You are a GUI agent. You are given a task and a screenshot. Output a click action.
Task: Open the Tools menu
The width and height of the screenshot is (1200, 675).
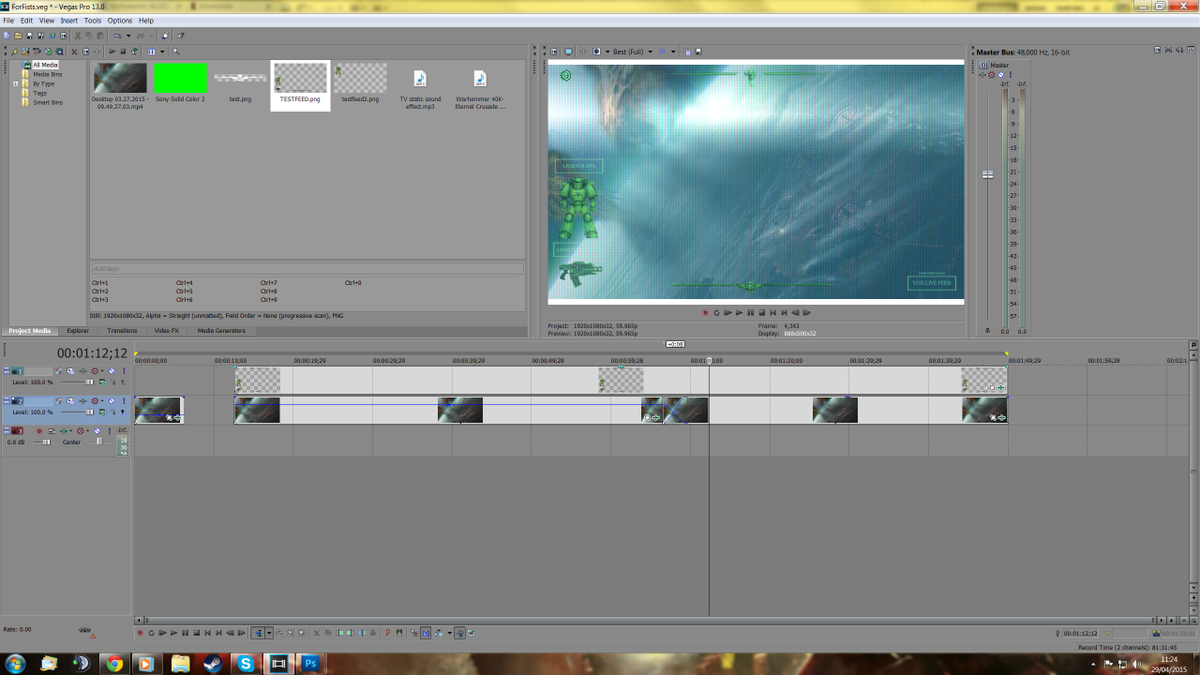click(x=93, y=20)
